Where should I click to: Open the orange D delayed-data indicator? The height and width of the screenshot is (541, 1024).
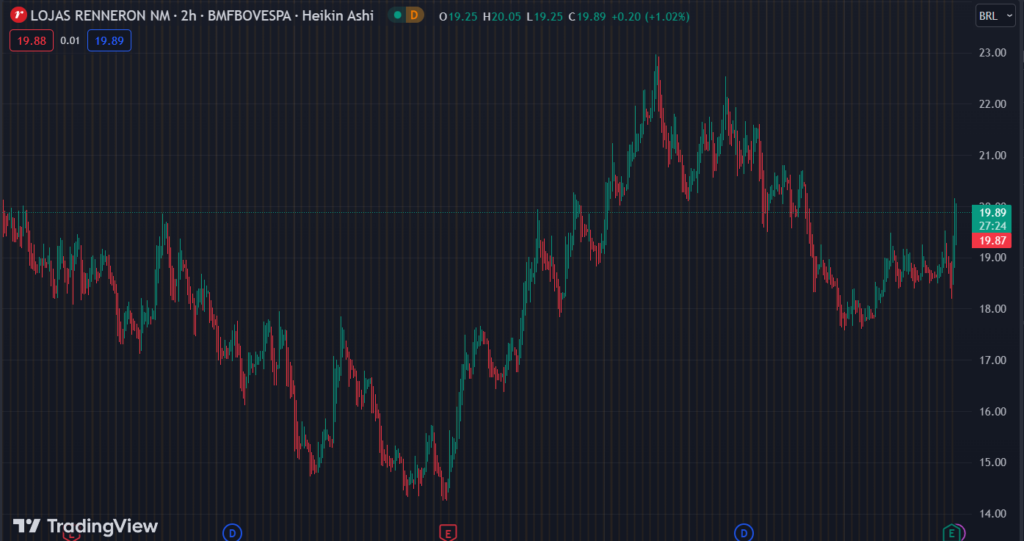tap(414, 15)
